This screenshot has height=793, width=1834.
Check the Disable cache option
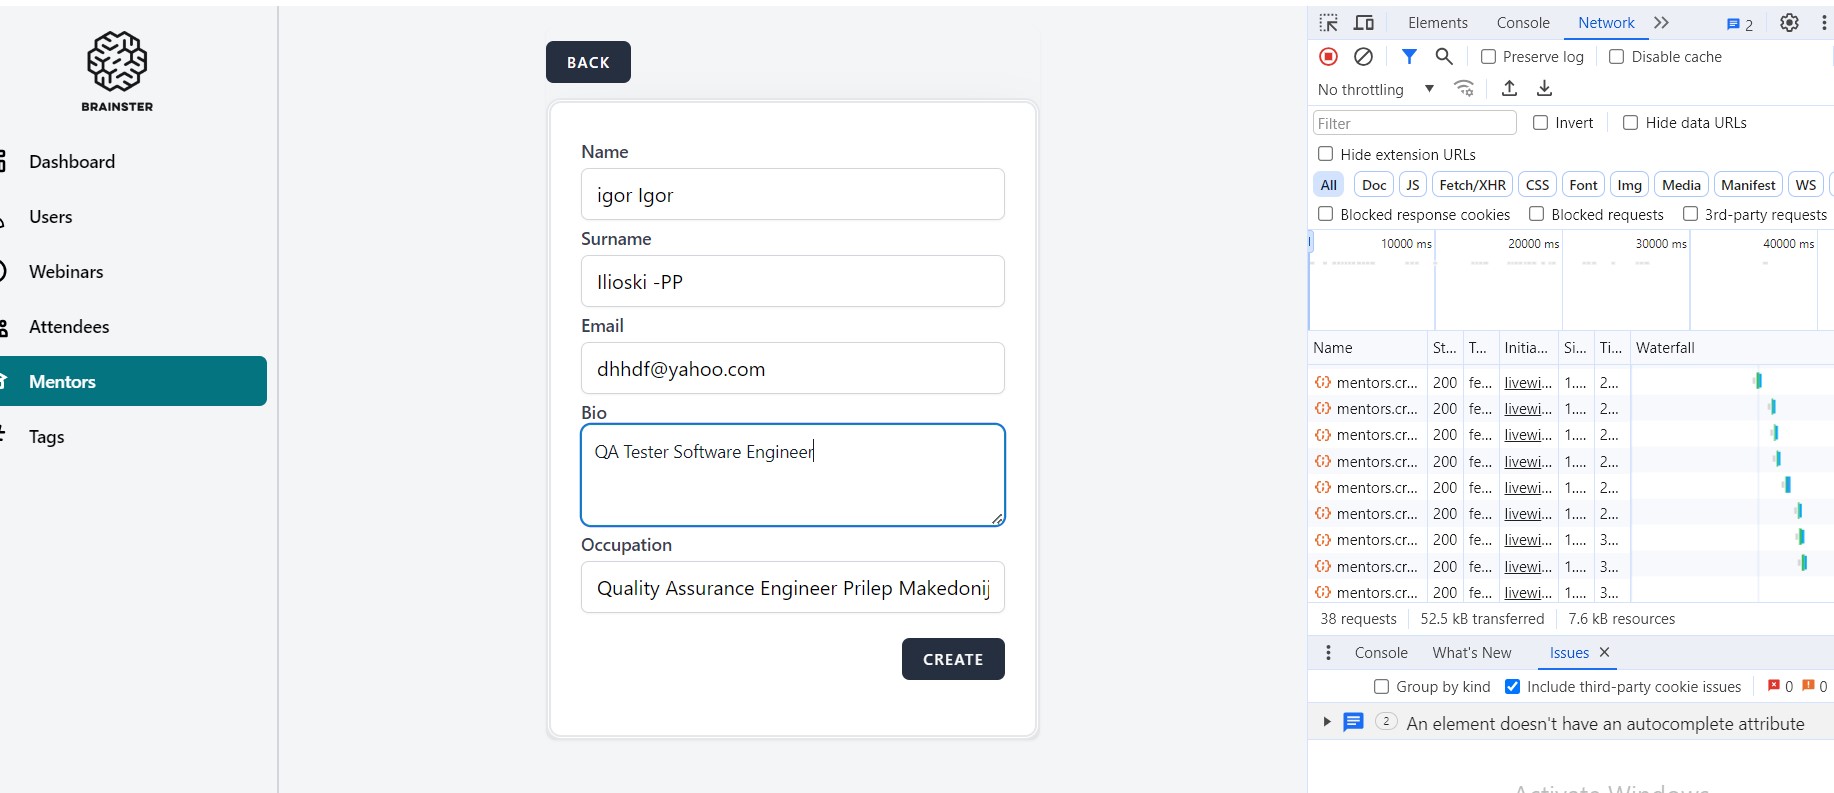point(1616,57)
